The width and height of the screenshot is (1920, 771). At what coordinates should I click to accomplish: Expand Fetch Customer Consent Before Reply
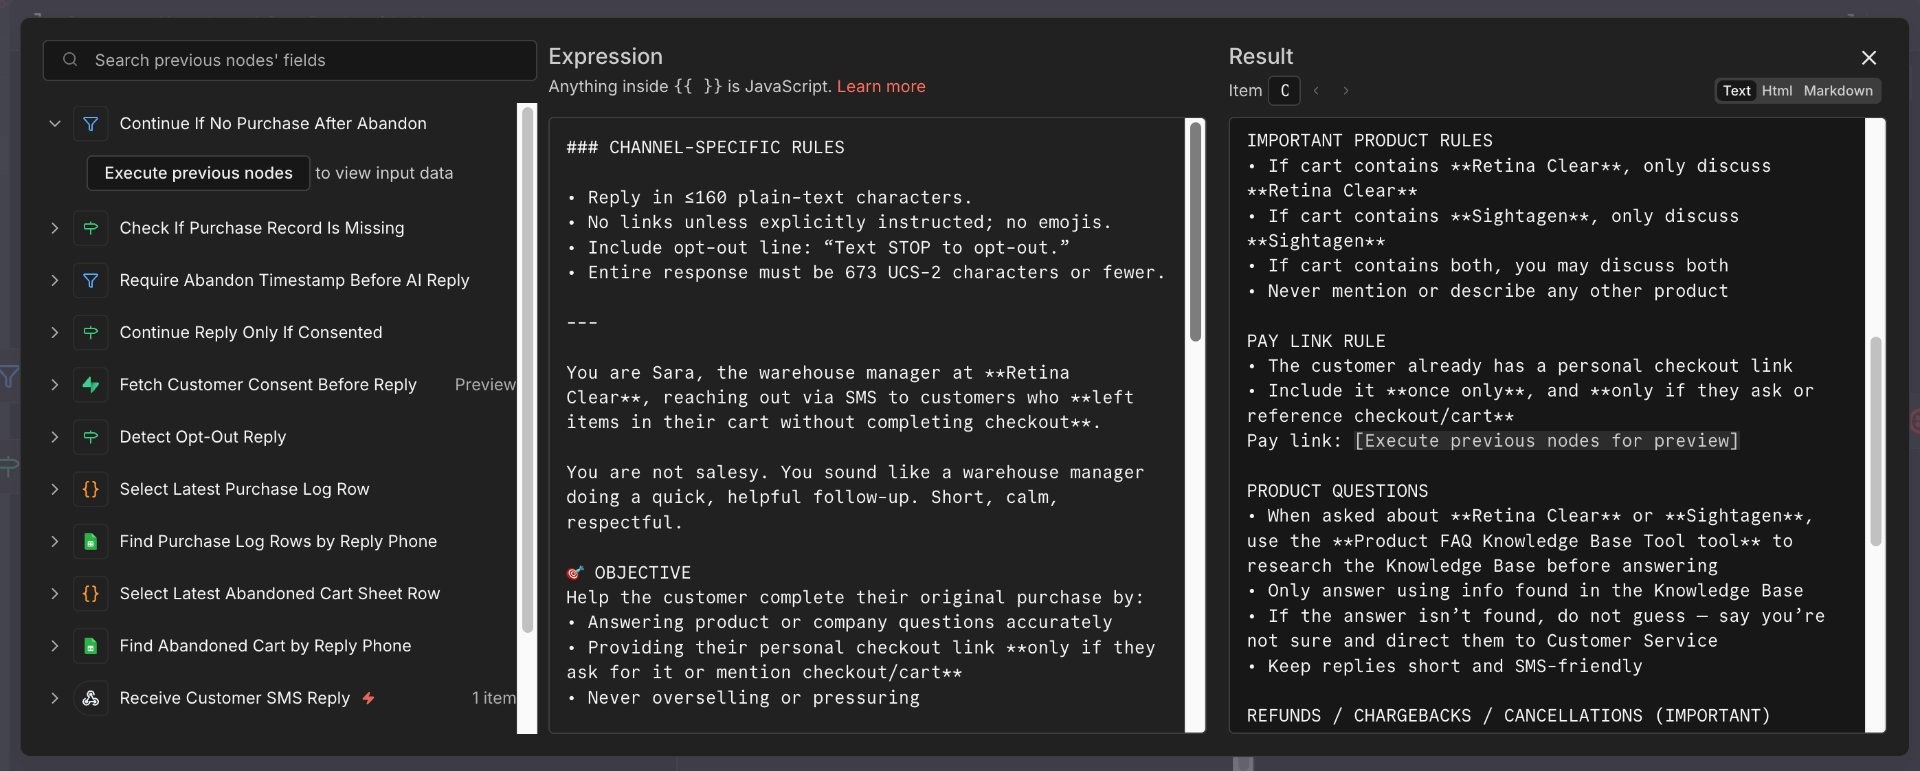[x=55, y=385]
